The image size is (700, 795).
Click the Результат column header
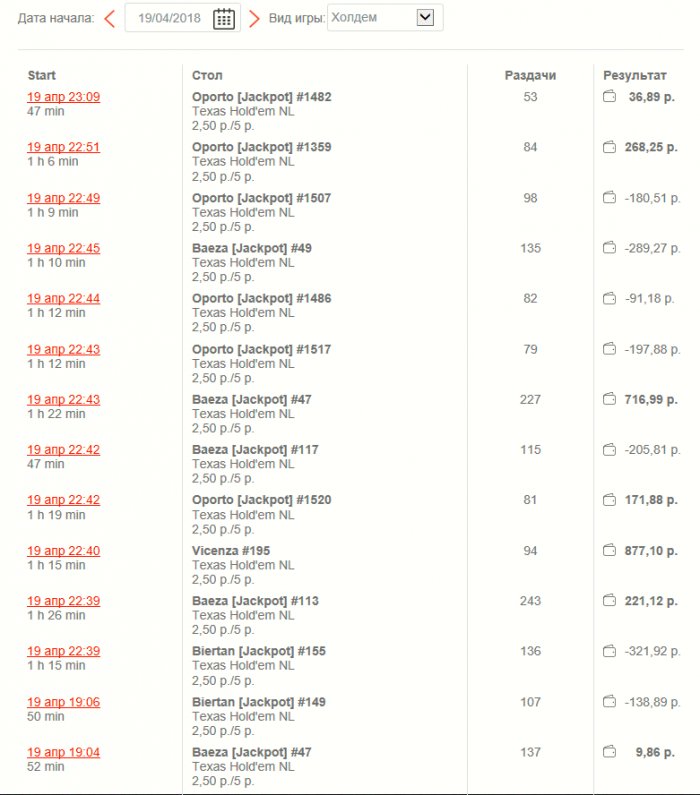(634, 75)
